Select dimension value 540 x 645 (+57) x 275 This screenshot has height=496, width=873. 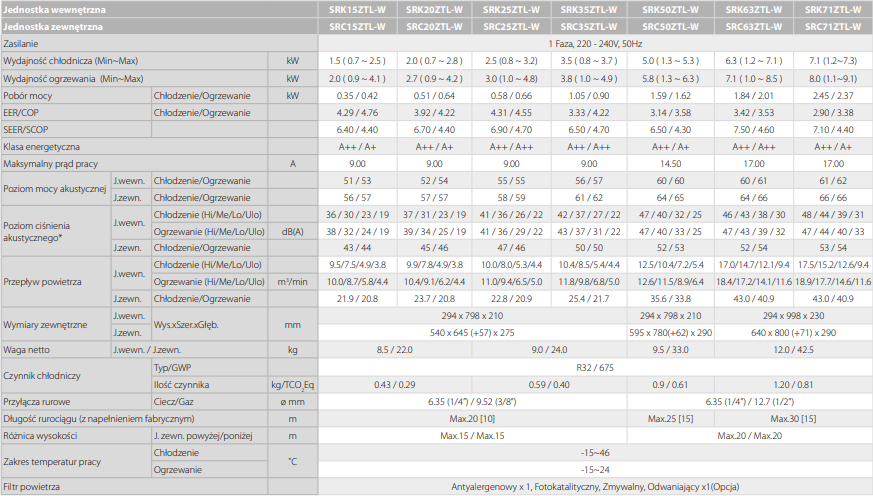coord(472,333)
